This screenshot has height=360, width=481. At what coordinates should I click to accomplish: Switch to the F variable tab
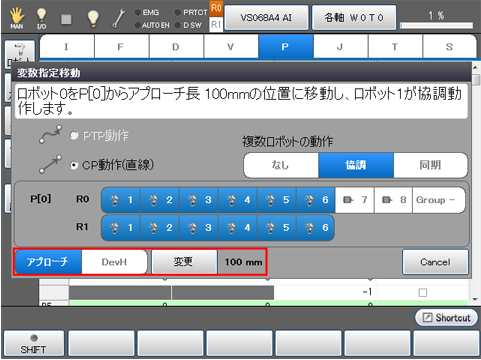122,47
